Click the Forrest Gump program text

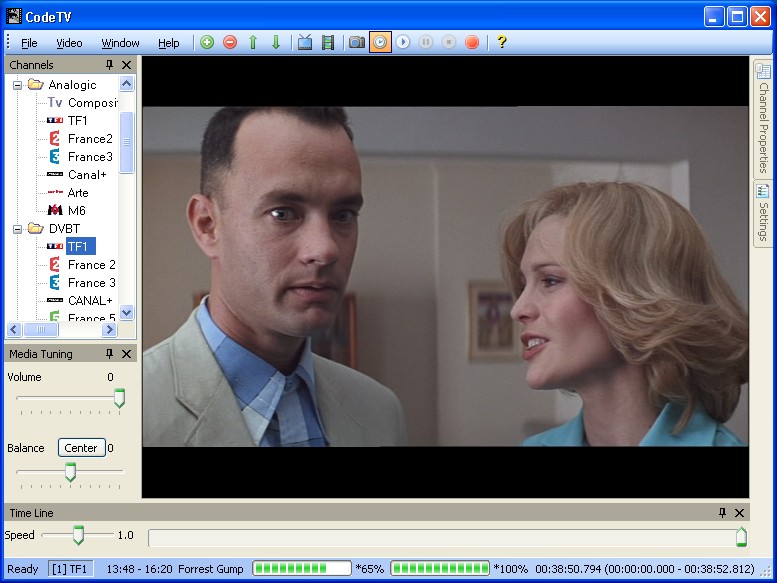[211, 569]
